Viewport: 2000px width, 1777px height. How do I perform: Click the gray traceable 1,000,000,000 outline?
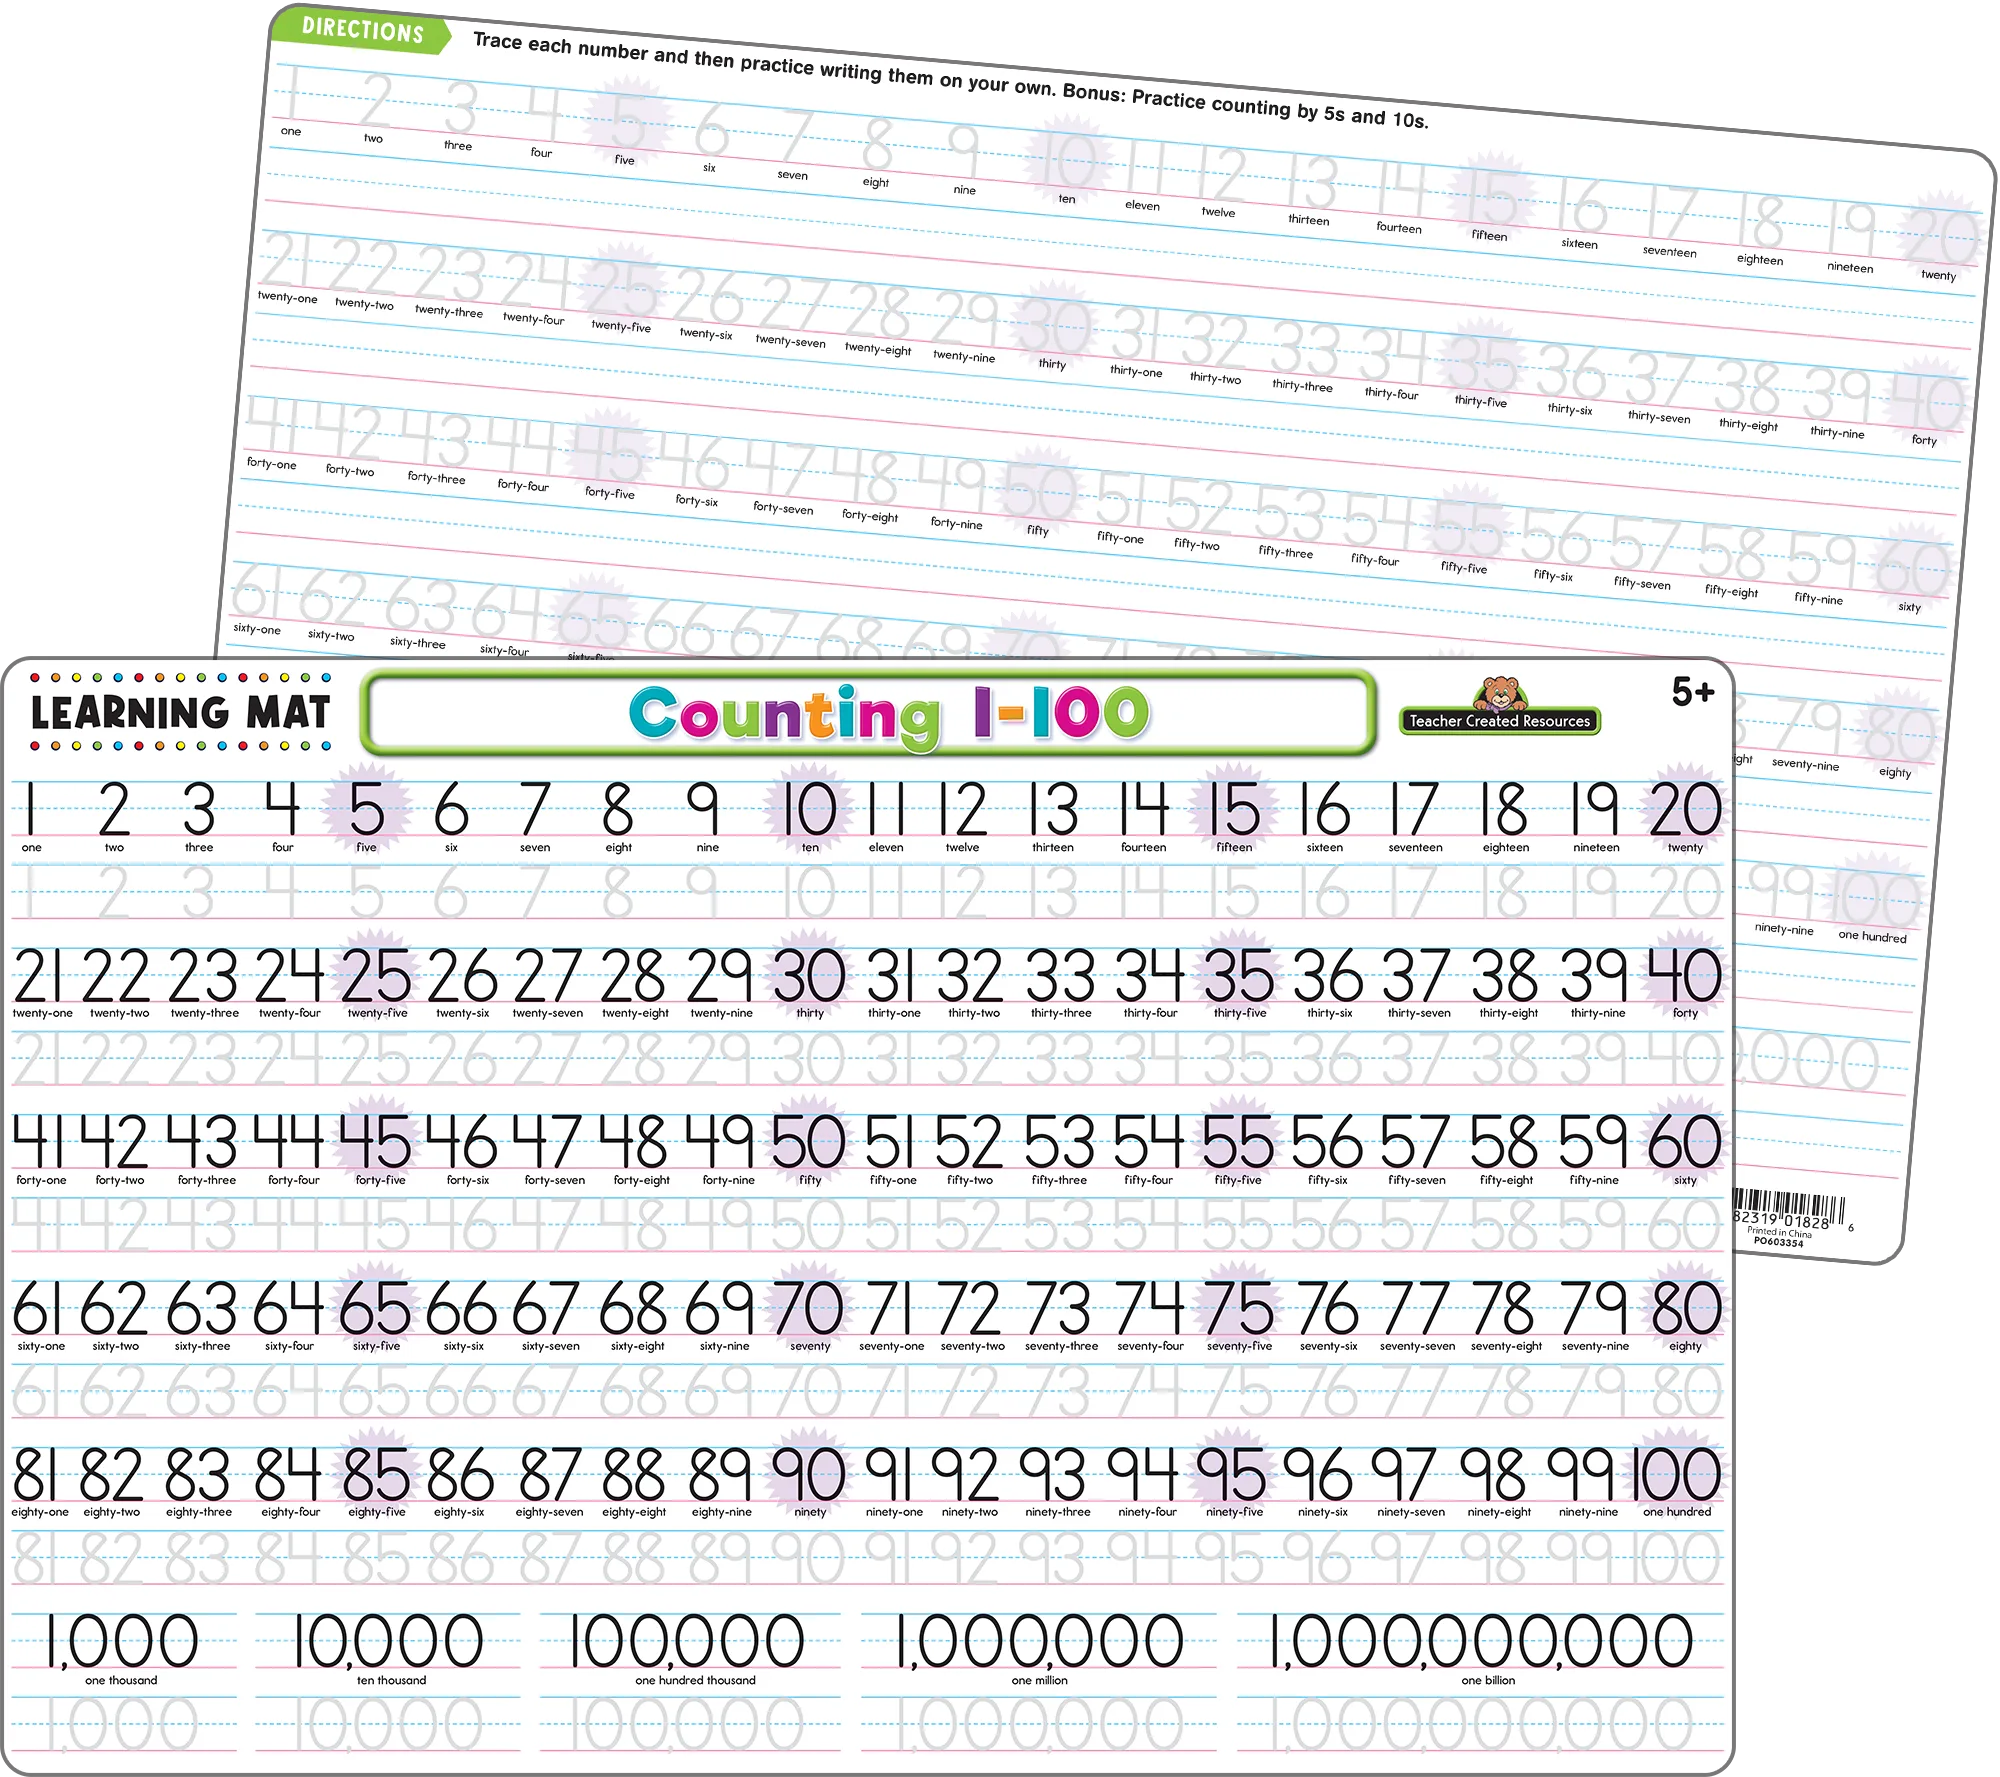click(1481, 1725)
